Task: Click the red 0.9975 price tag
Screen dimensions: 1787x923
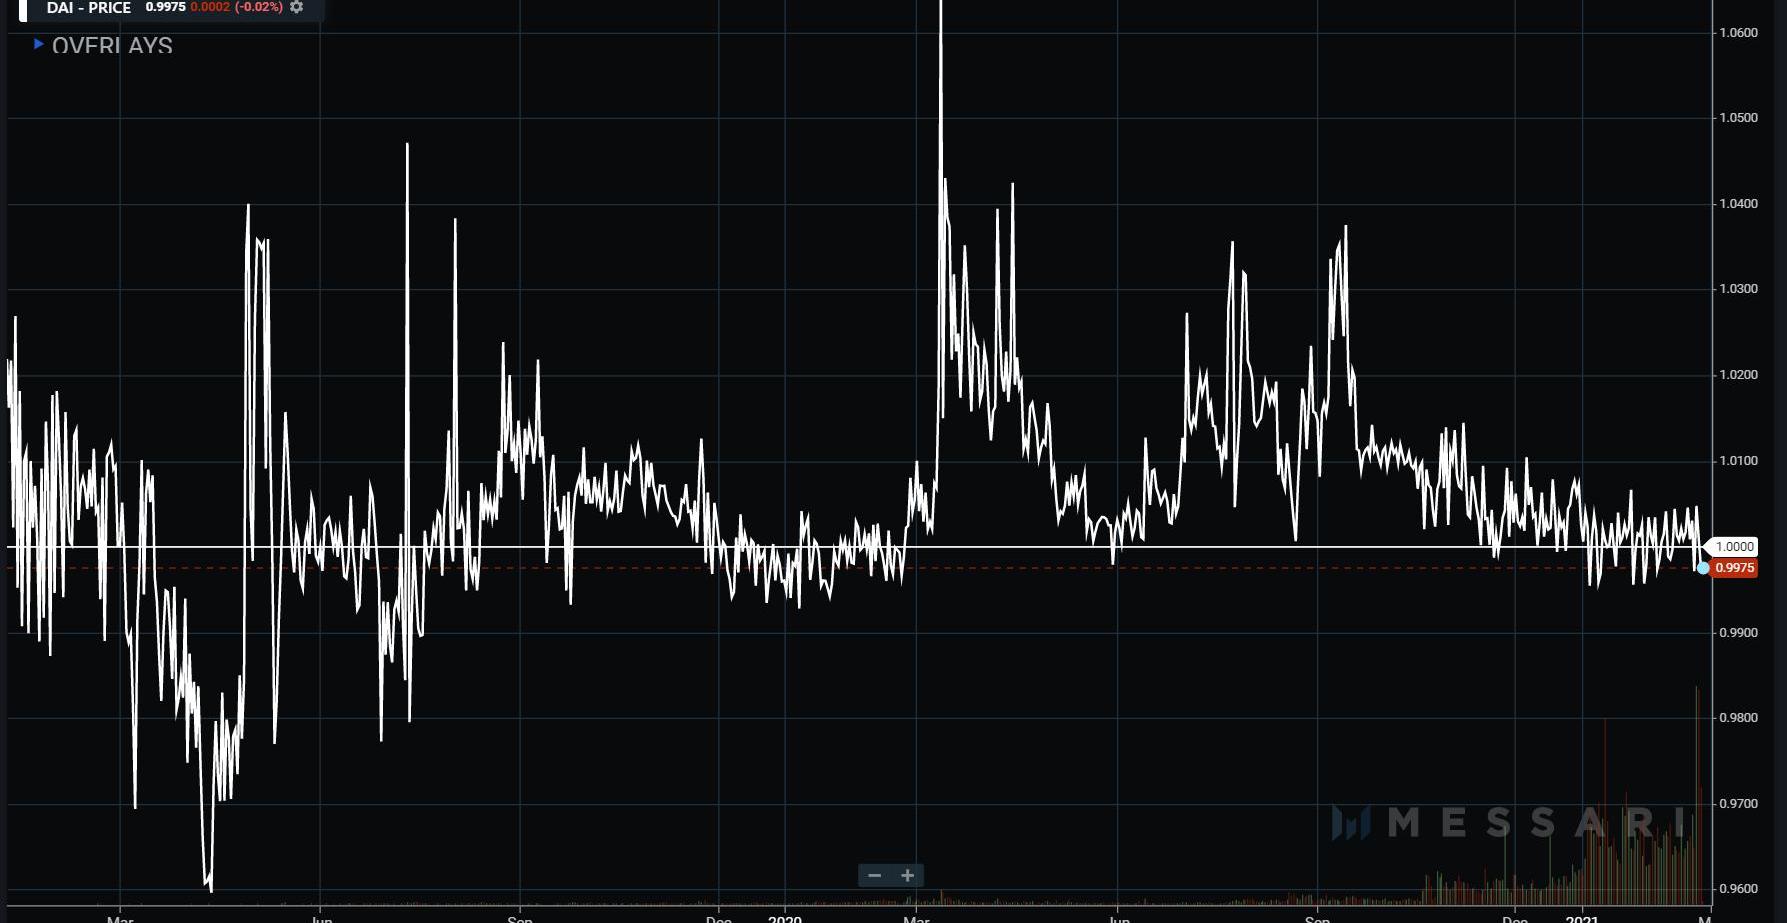Action: coord(1734,568)
